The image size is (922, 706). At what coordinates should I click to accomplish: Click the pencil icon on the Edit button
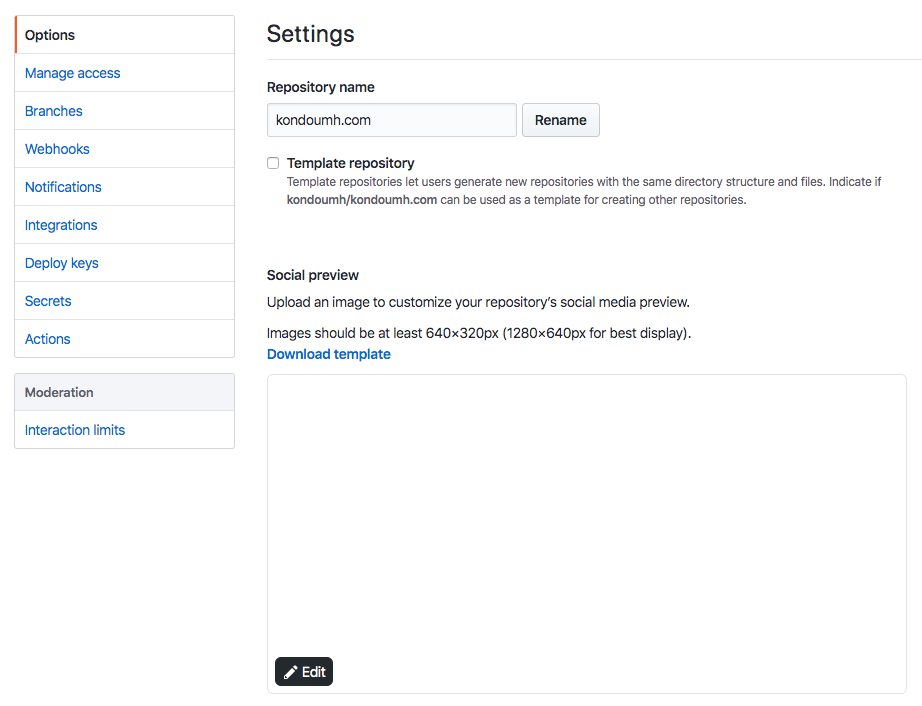pyautogui.click(x=291, y=671)
